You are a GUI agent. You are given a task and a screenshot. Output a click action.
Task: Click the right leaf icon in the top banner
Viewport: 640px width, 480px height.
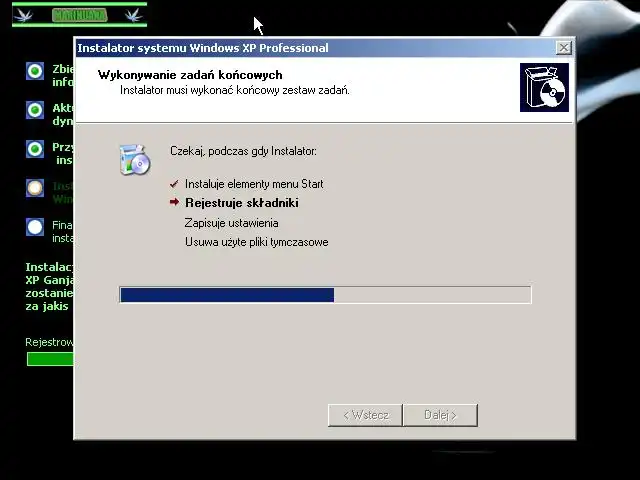point(134,16)
